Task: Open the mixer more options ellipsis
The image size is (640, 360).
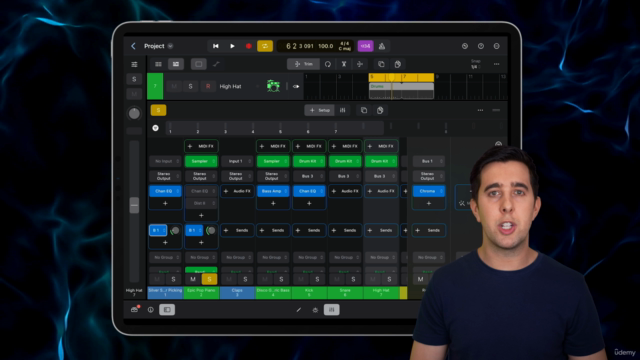Action: [480, 110]
